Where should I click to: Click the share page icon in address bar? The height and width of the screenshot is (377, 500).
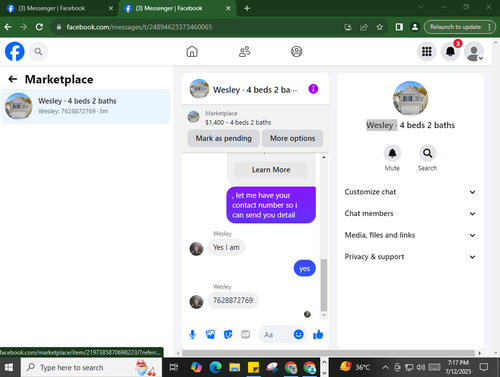click(x=364, y=27)
